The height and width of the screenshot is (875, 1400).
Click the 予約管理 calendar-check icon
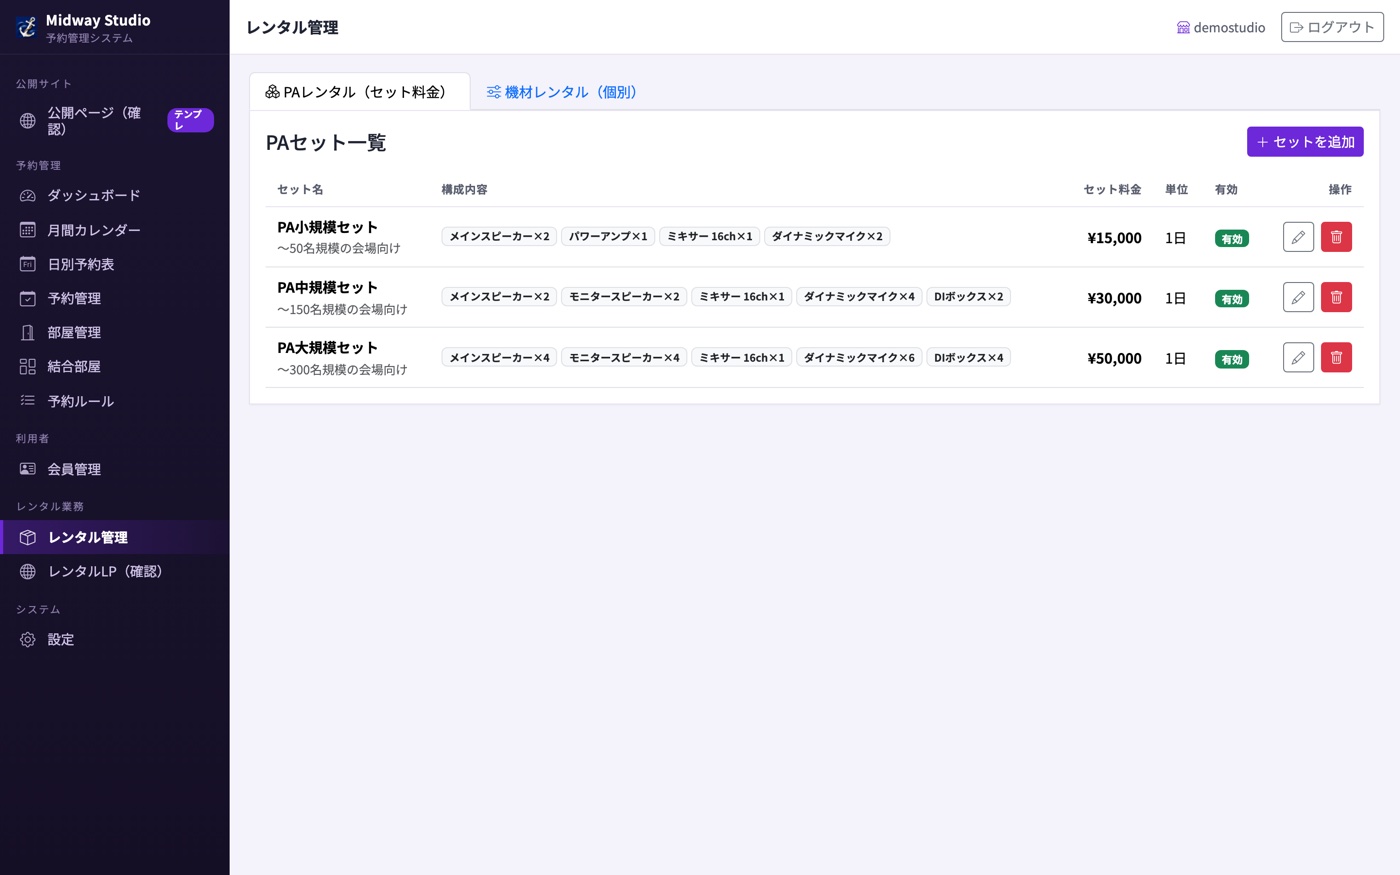click(28, 298)
